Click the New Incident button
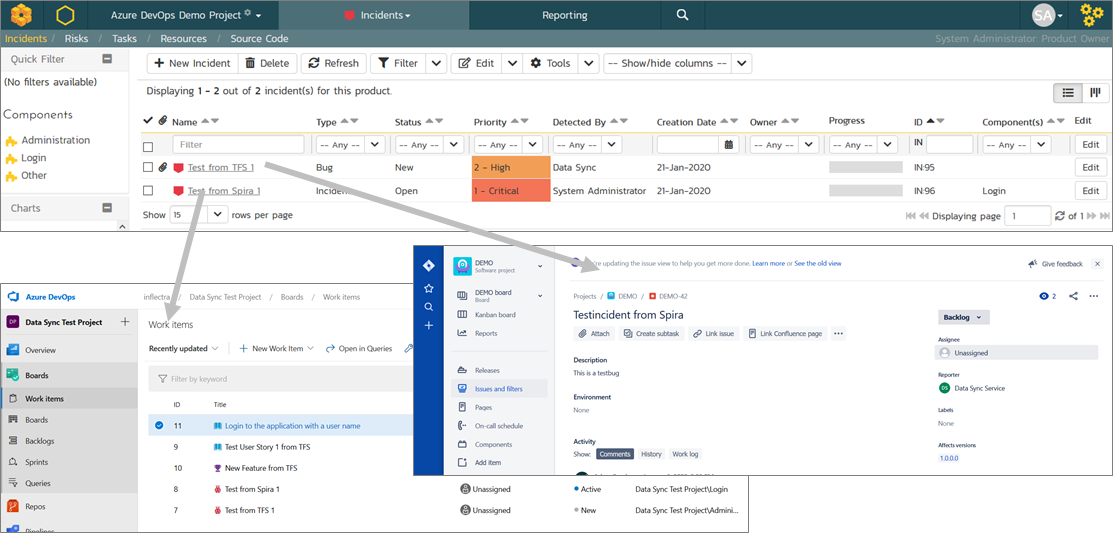The height and width of the screenshot is (533, 1113). [191, 63]
